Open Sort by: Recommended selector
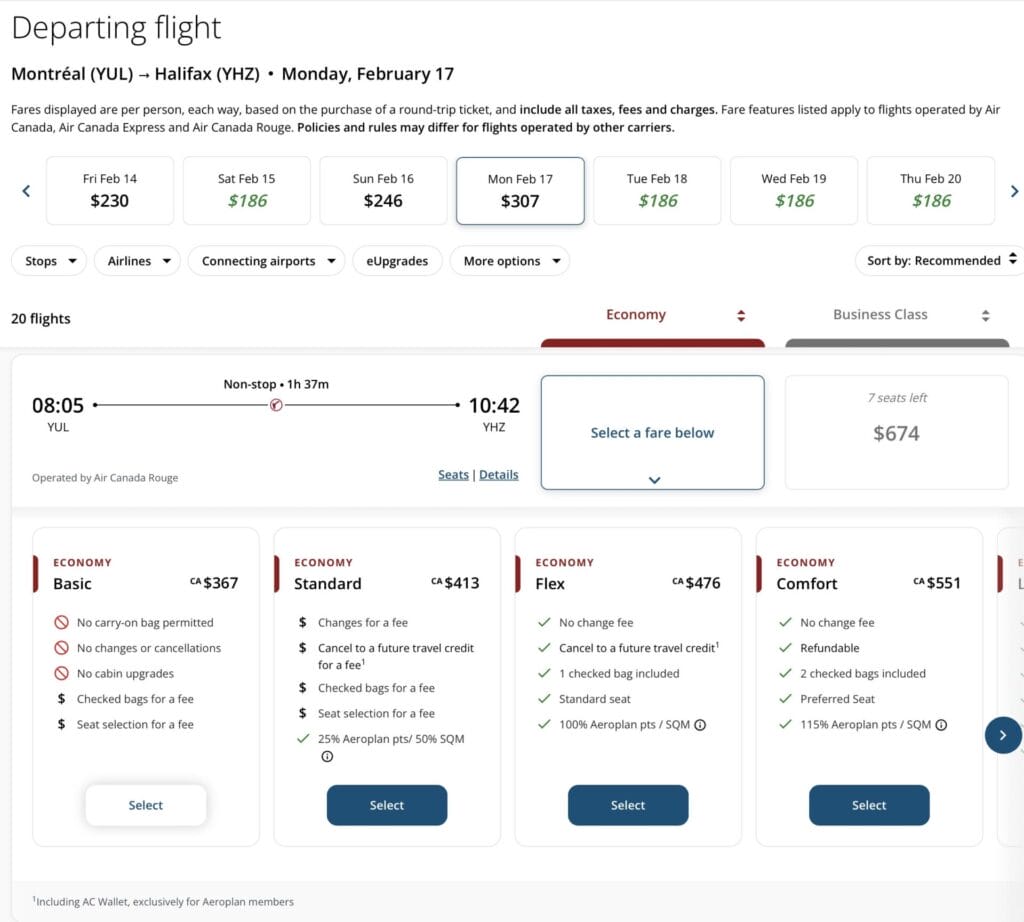Screen dimensions: 1024x922 click(x=940, y=261)
